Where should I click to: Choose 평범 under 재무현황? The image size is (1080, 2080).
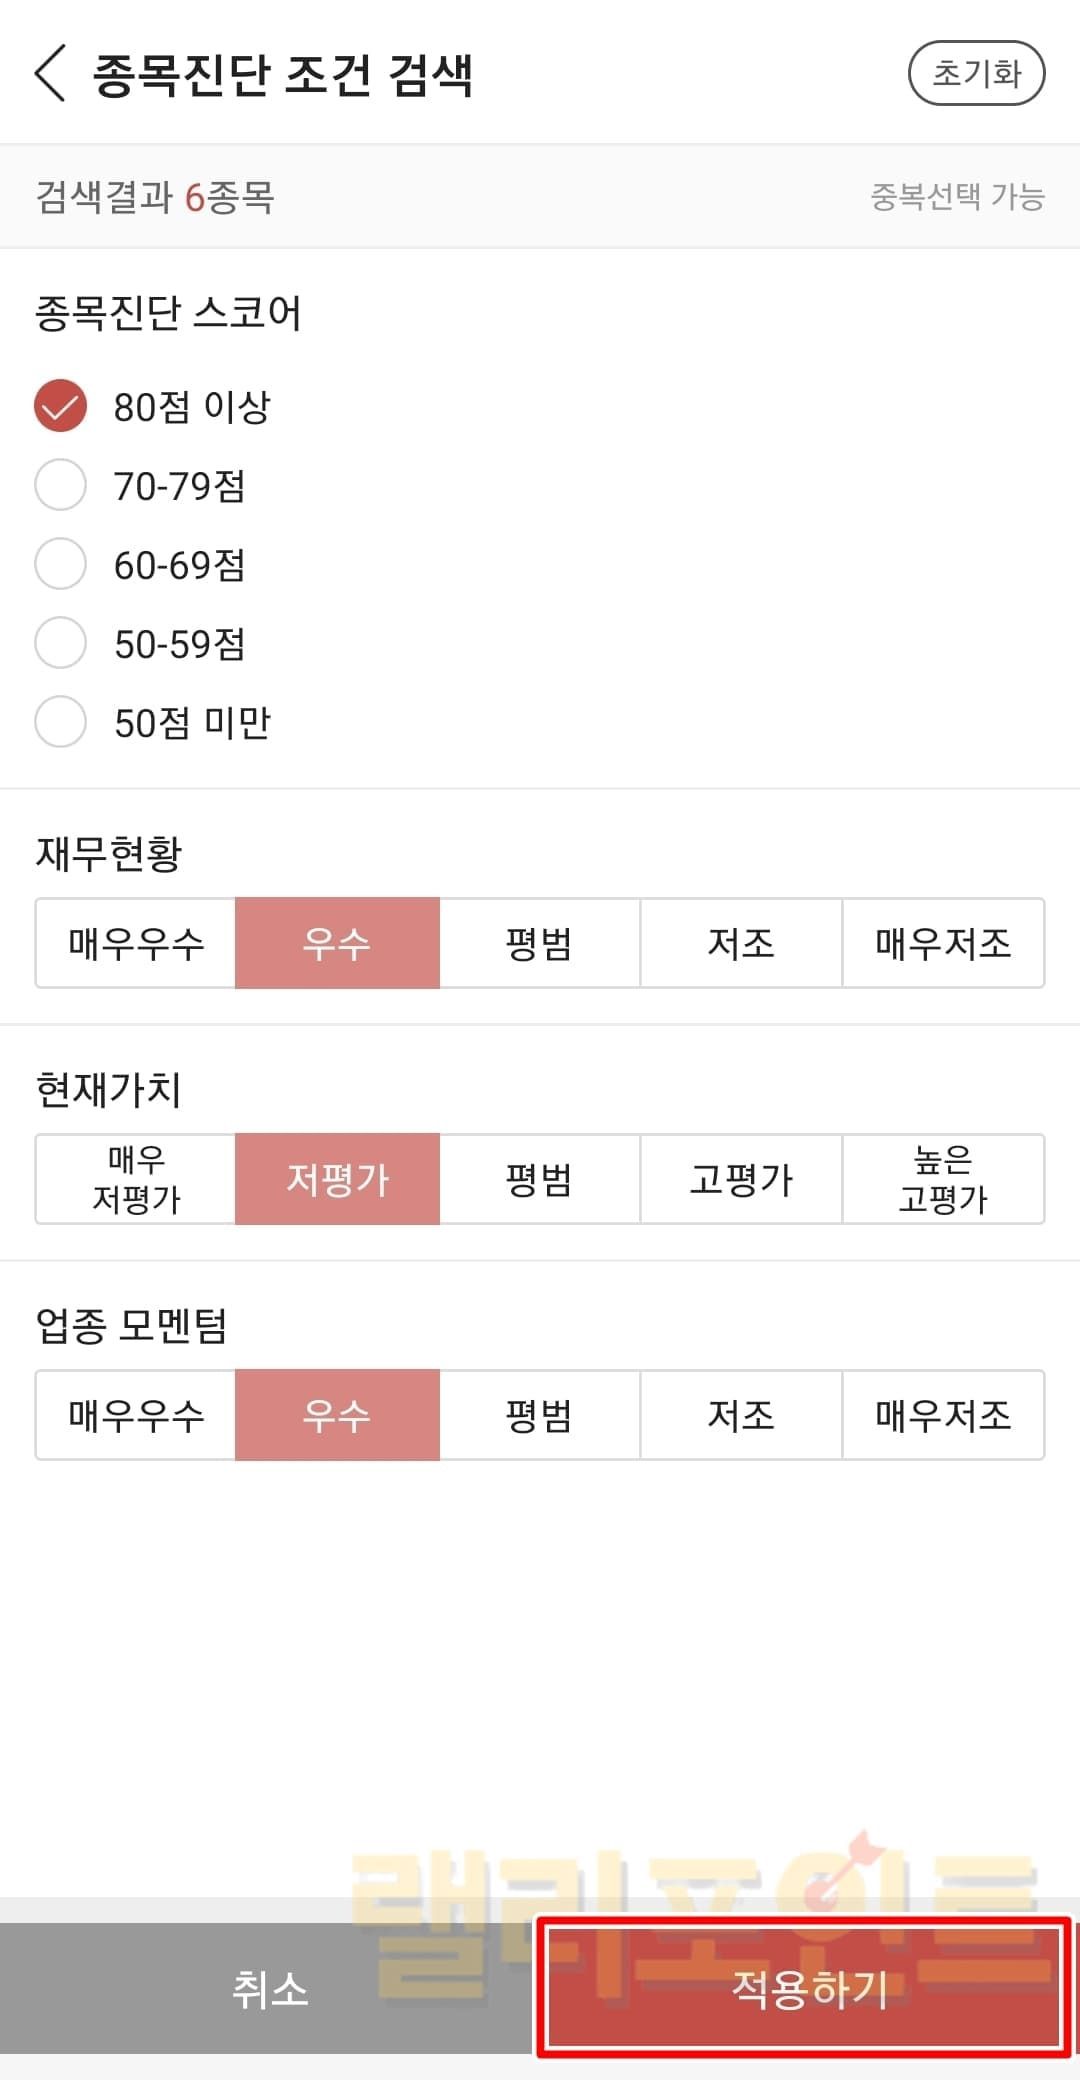(x=539, y=943)
